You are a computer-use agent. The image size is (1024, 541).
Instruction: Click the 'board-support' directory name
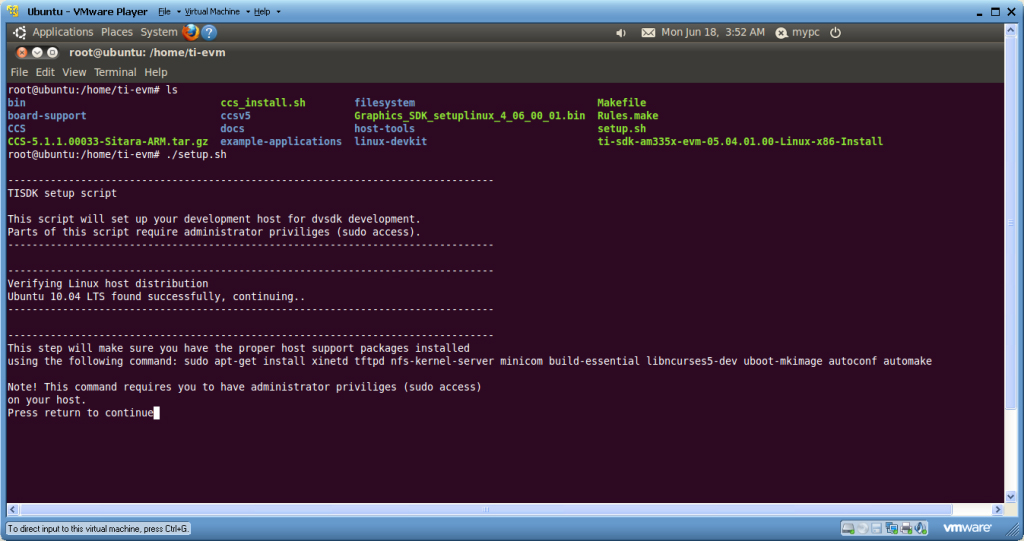pos(47,116)
